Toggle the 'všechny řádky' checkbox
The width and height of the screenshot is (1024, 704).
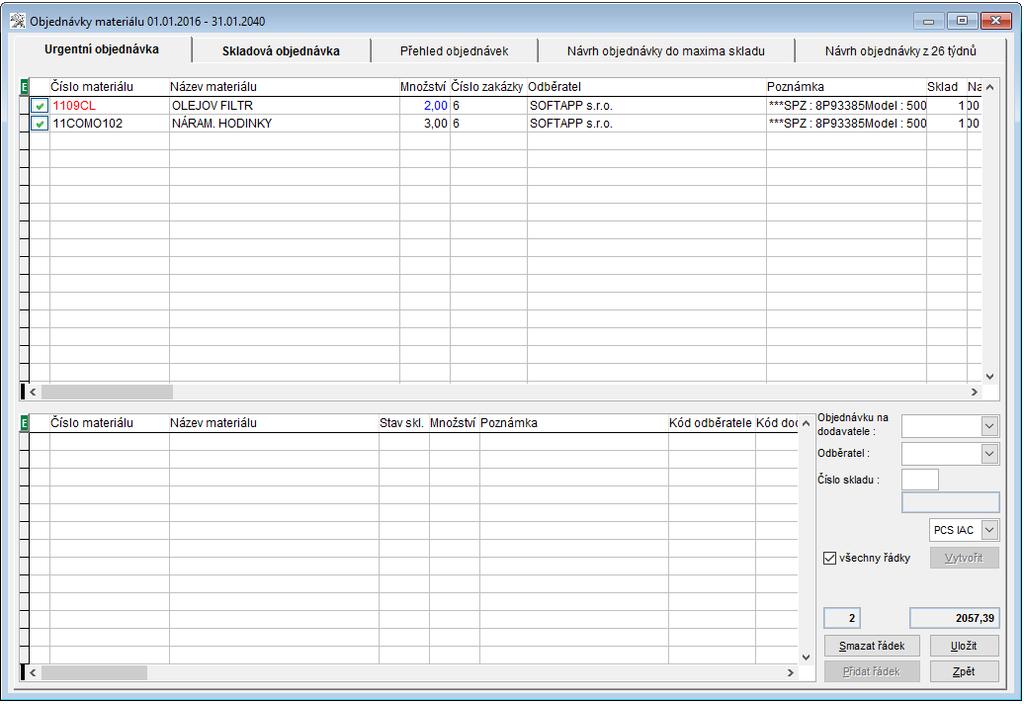[x=829, y=558]
